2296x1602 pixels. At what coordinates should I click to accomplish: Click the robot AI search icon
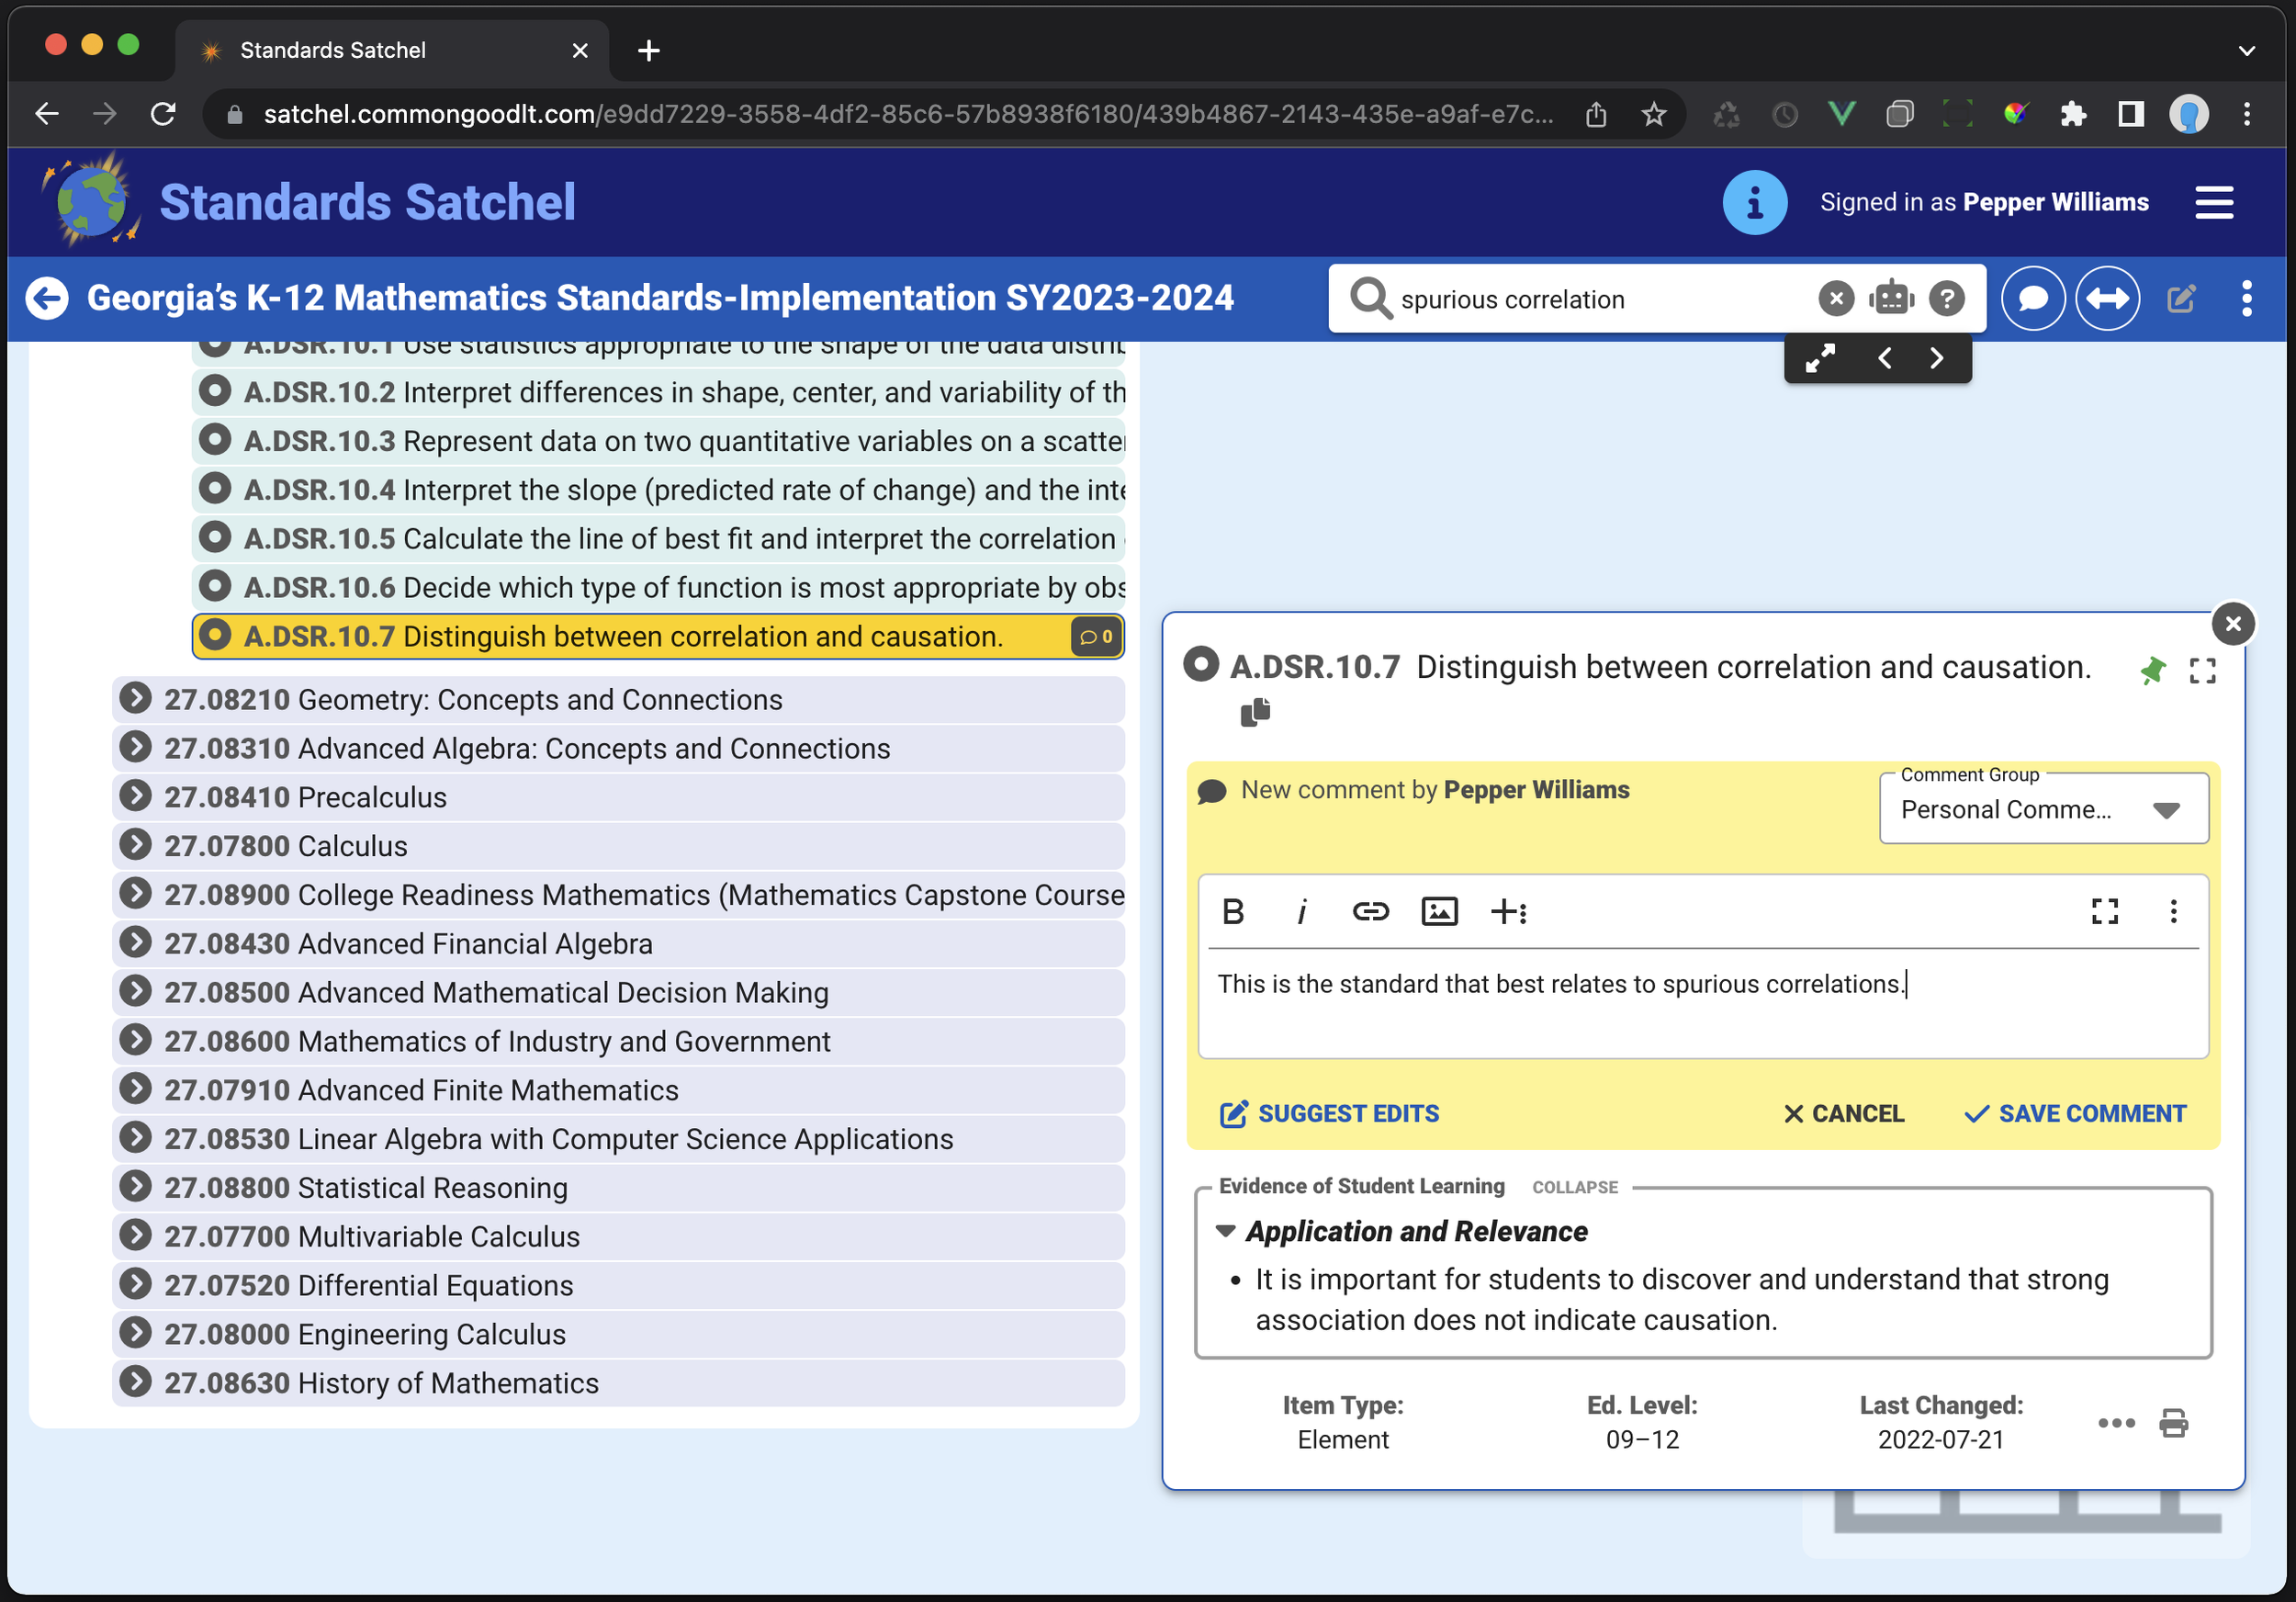tap(1891, 298)
